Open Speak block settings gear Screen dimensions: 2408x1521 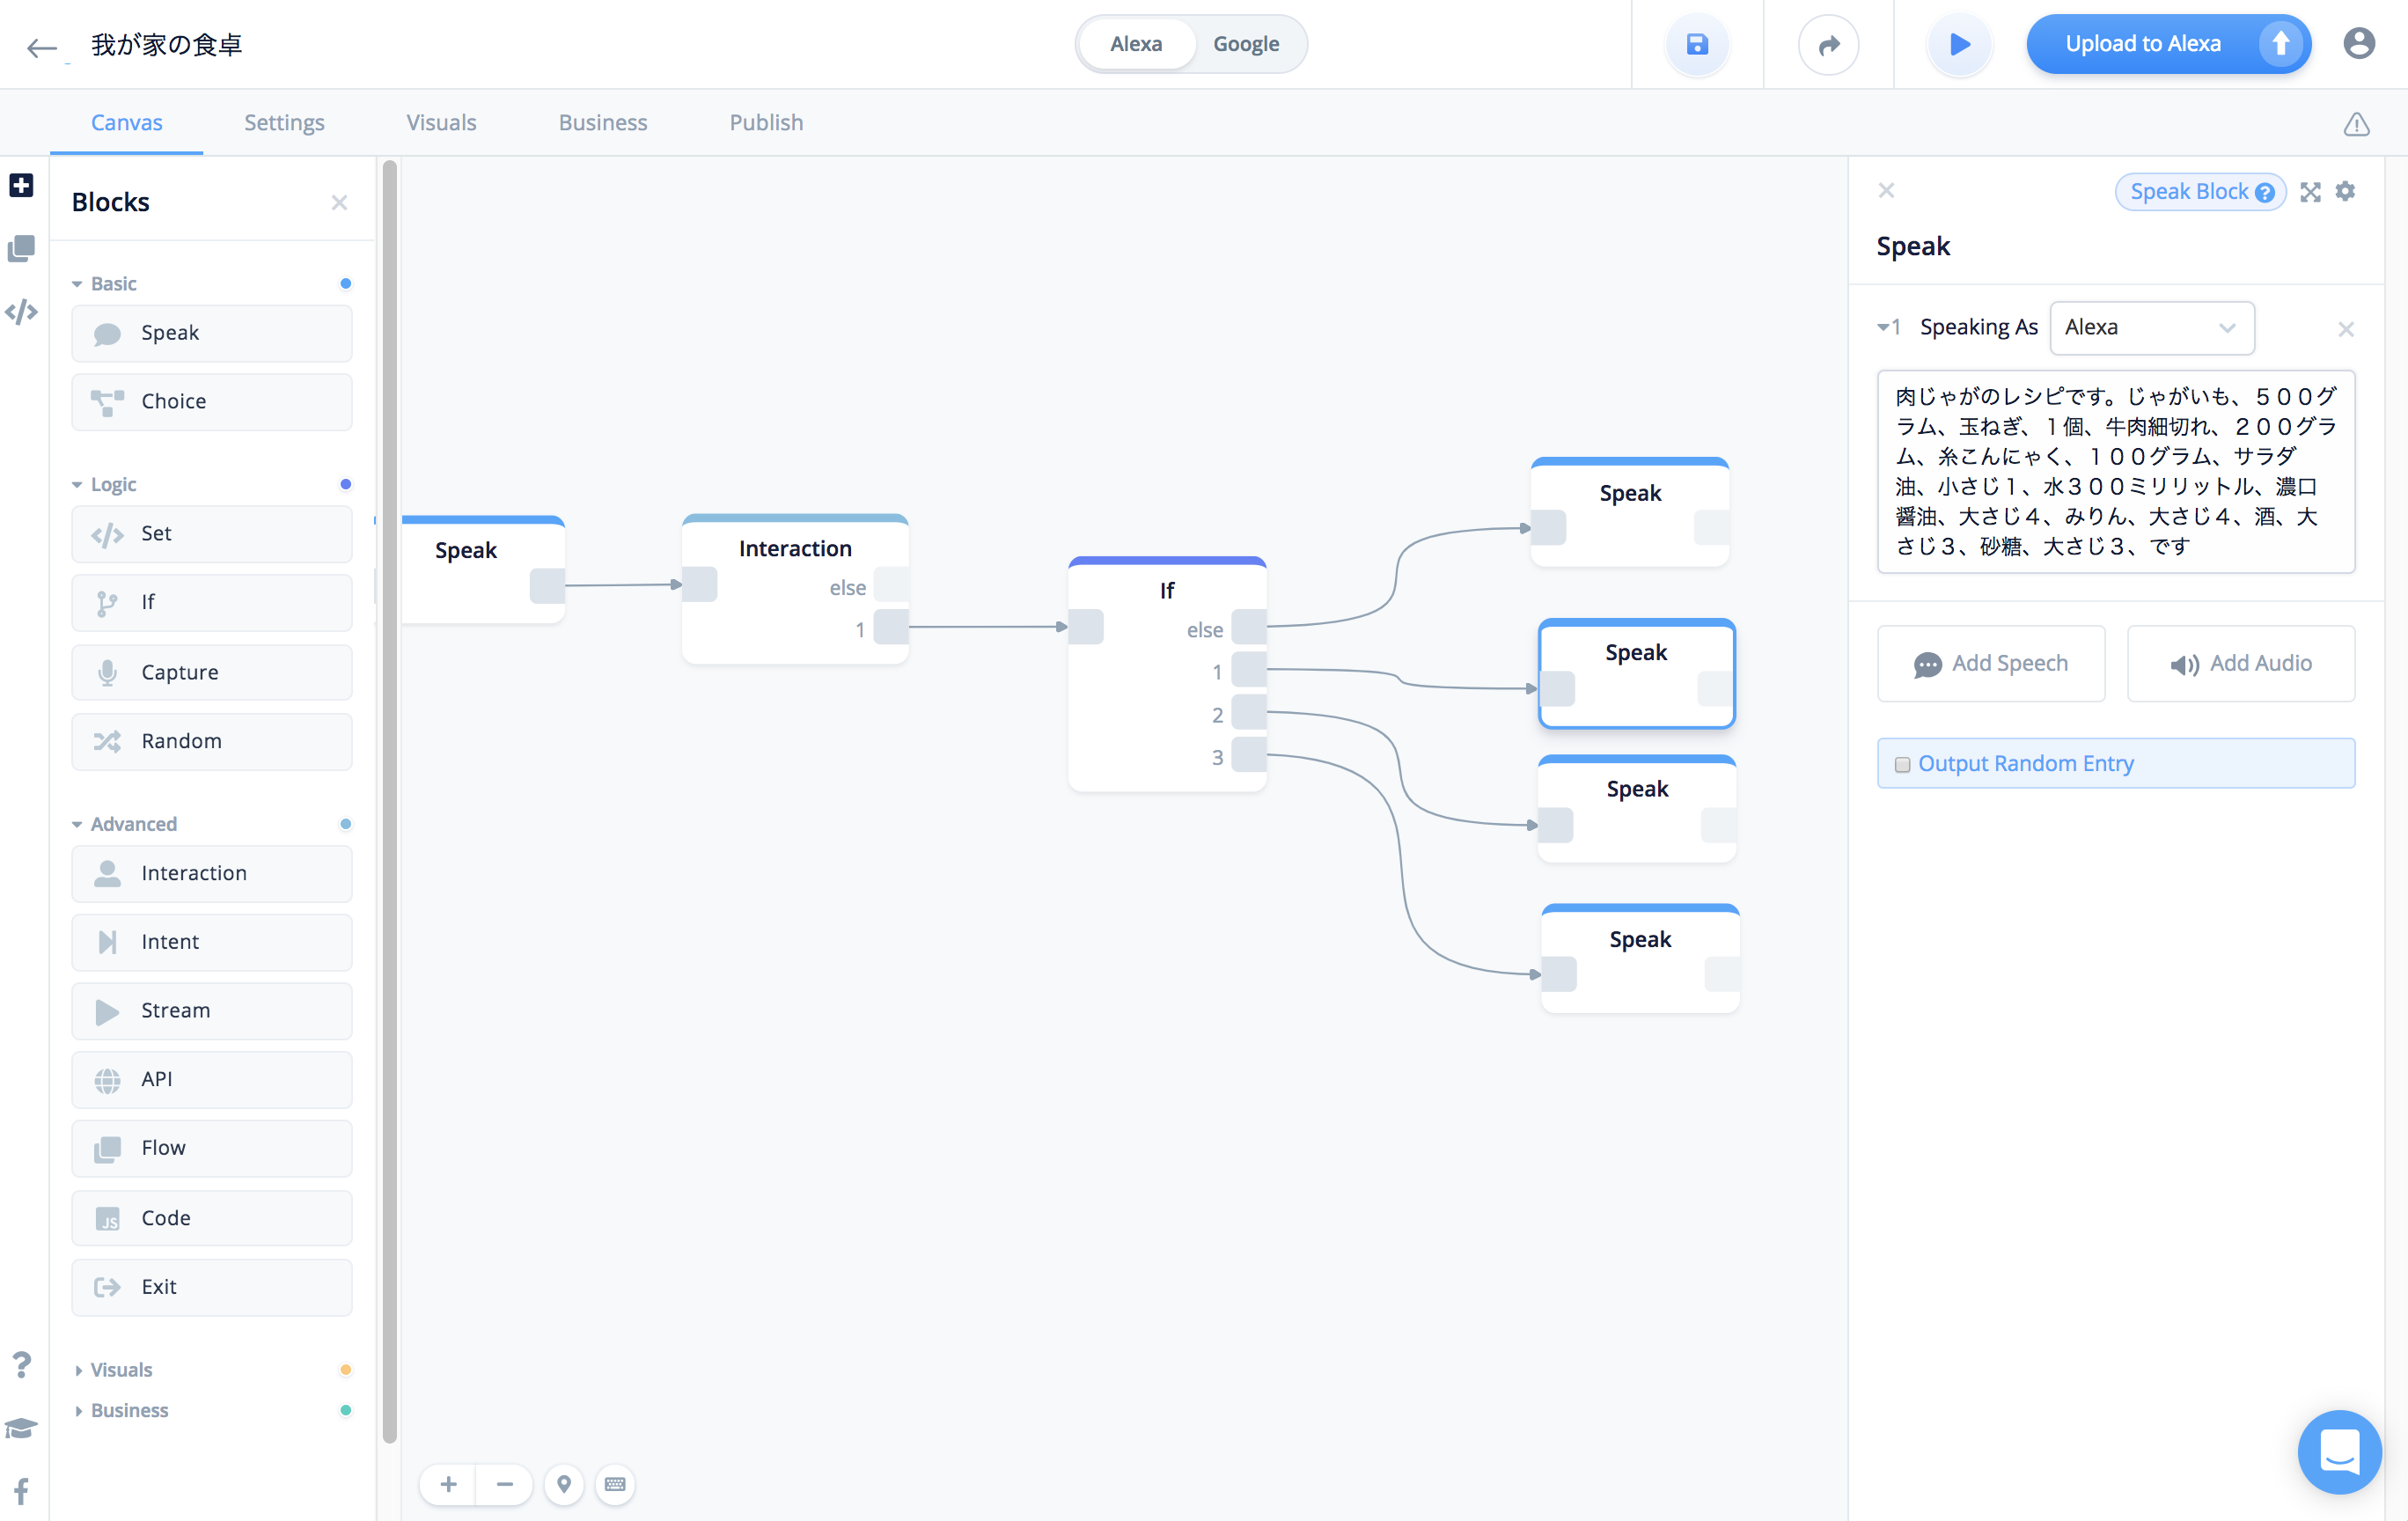[x=2345, y=191]
